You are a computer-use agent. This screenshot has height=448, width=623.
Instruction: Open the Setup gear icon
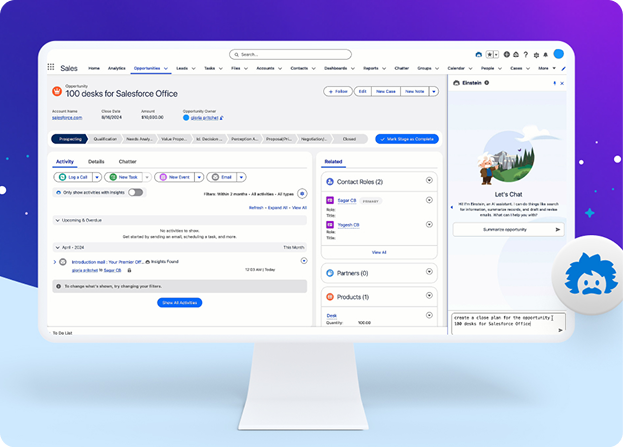(x=536, y=55)
